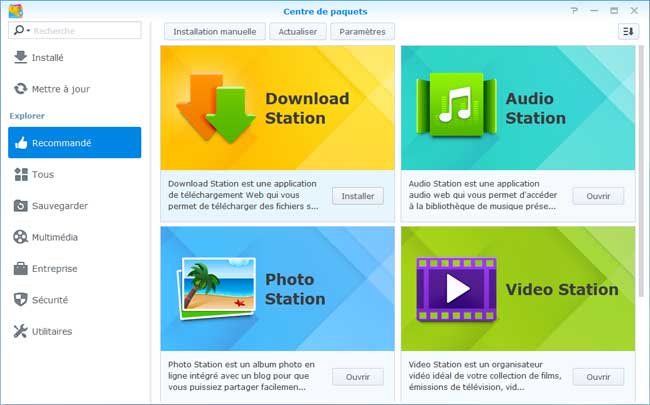This screenshot has height=405, width=650.
Task: Go to Mettre à jour updates
Action: [75, 89]
